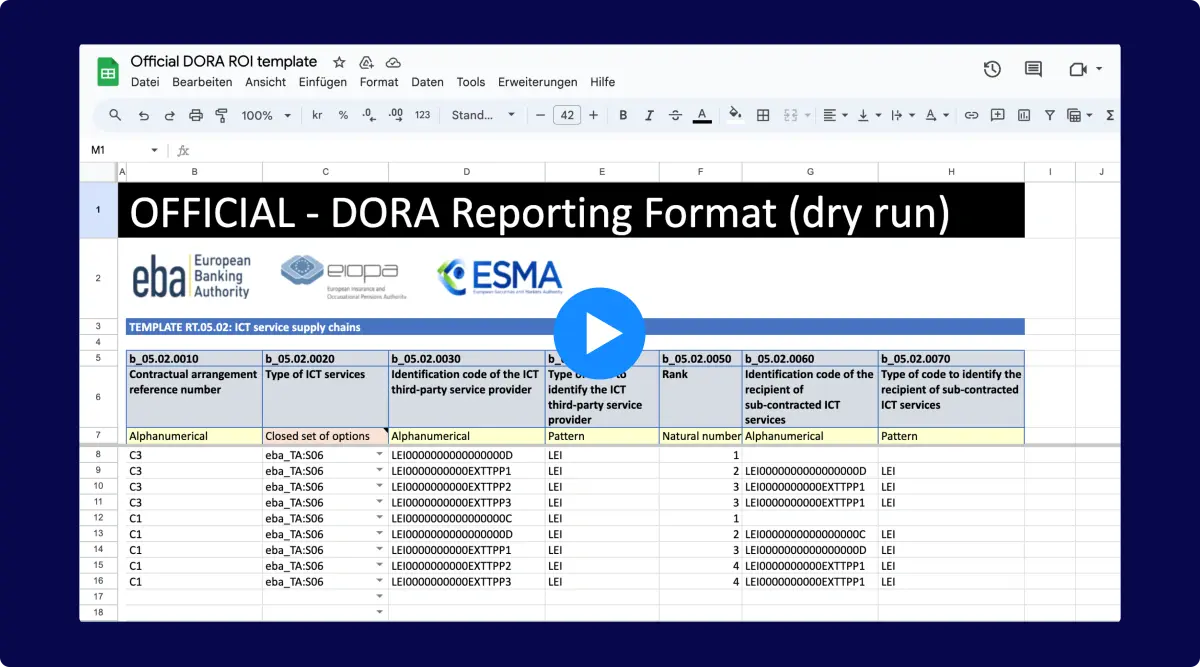
Task: Increase font size with plus button
Action: point(593,115)
